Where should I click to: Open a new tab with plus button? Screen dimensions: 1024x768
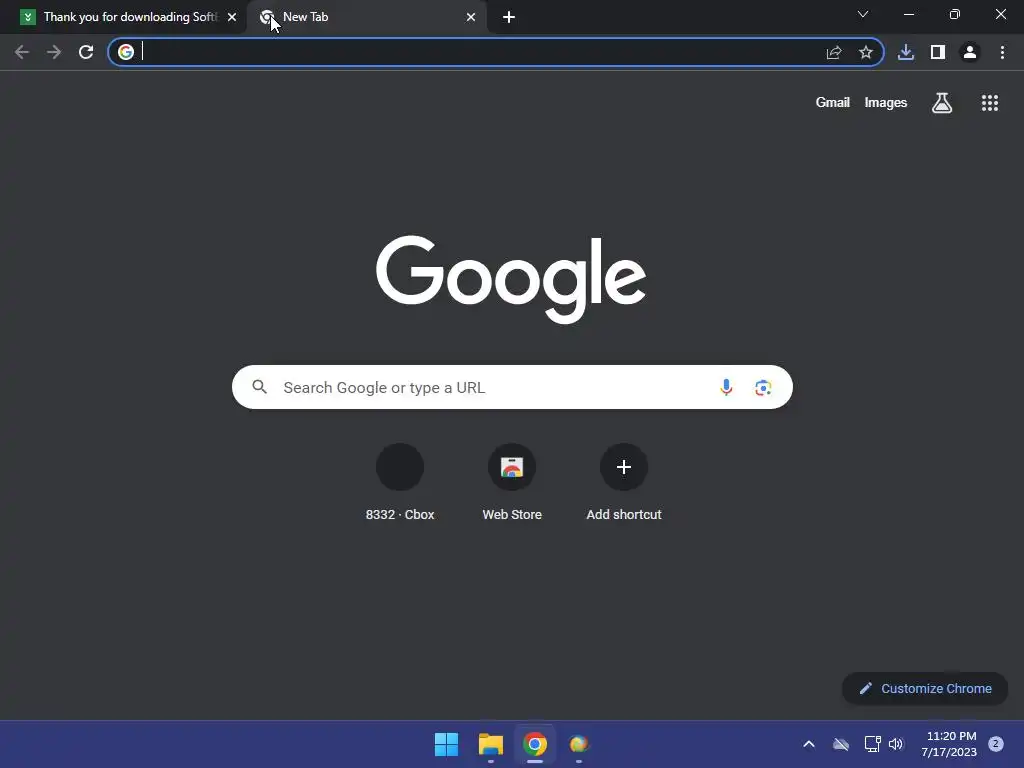509,17
